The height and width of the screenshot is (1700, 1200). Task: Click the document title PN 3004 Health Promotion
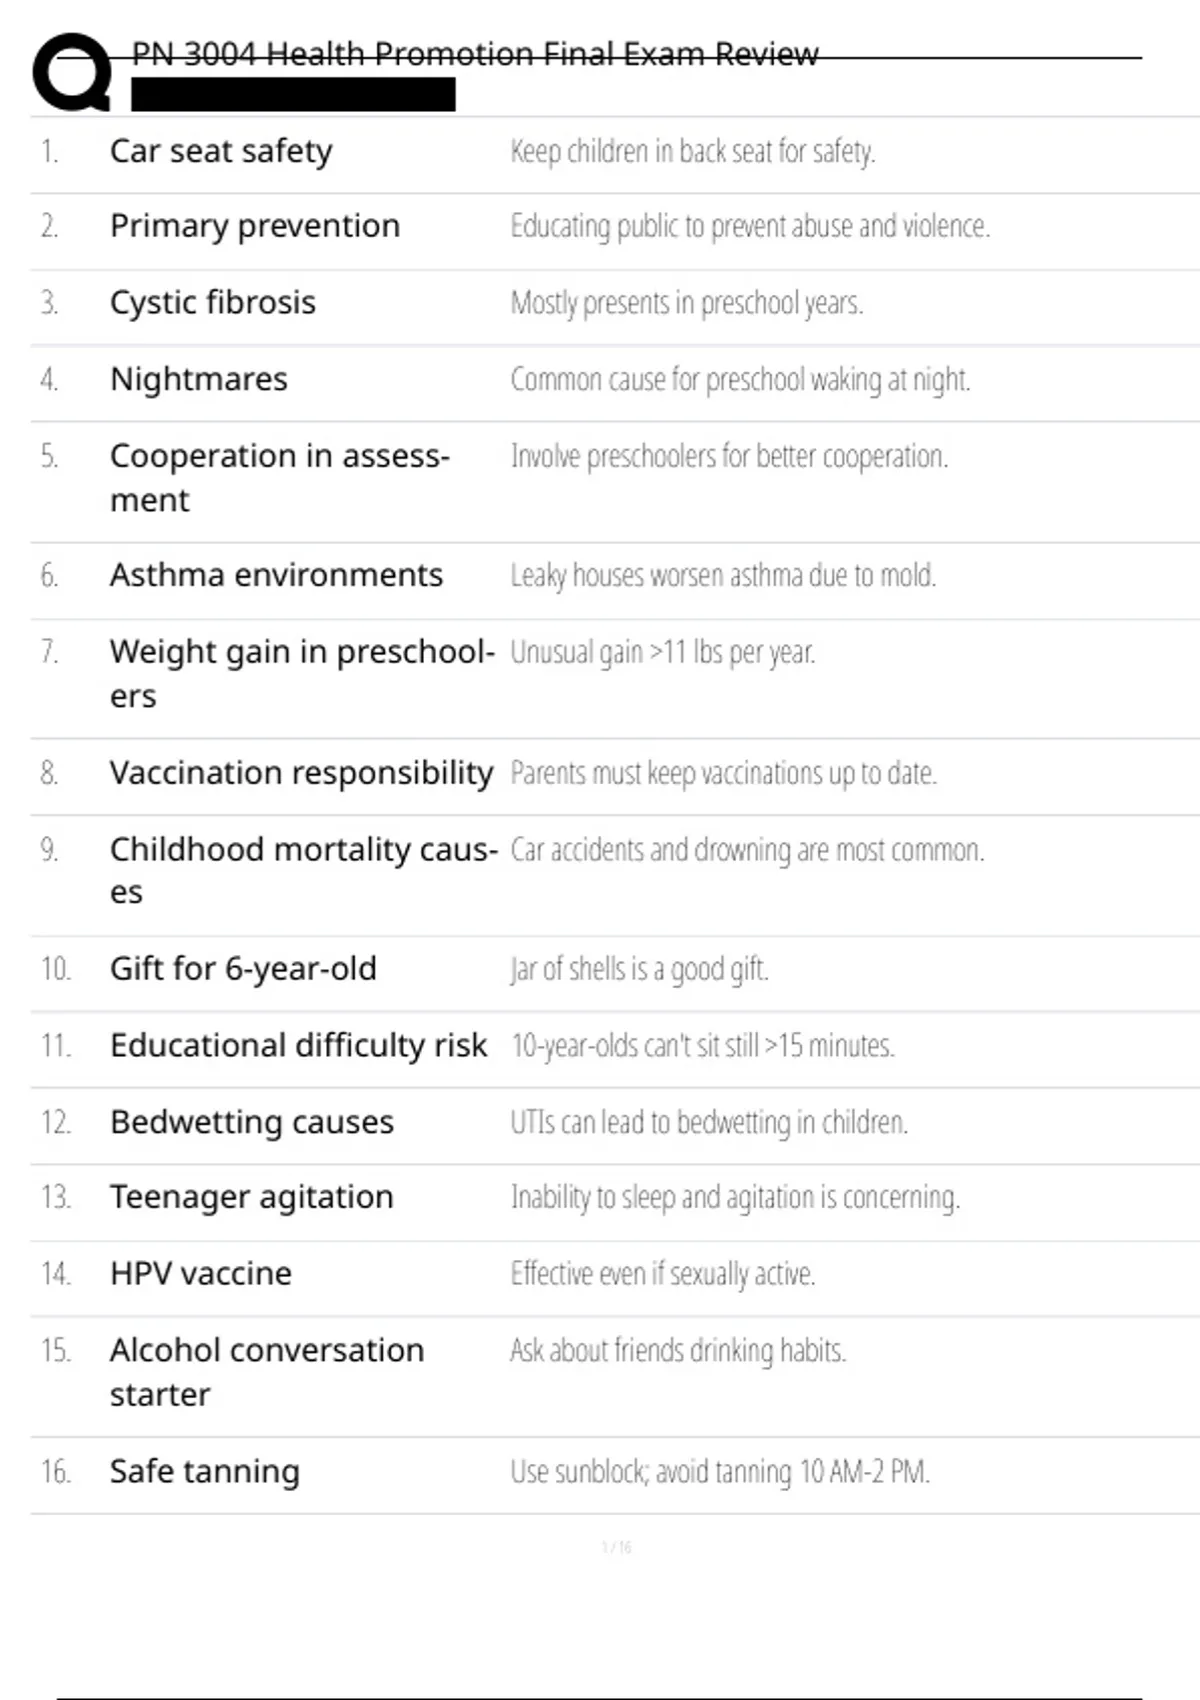(475, 54)
